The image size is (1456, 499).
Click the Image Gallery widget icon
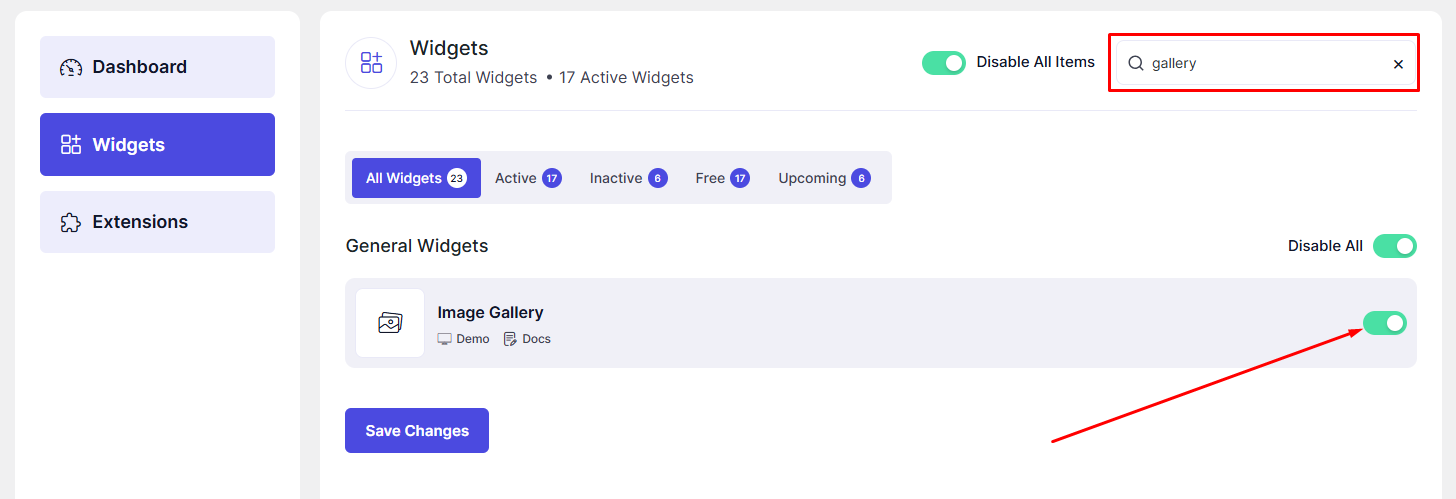click(x=390, y=323)
